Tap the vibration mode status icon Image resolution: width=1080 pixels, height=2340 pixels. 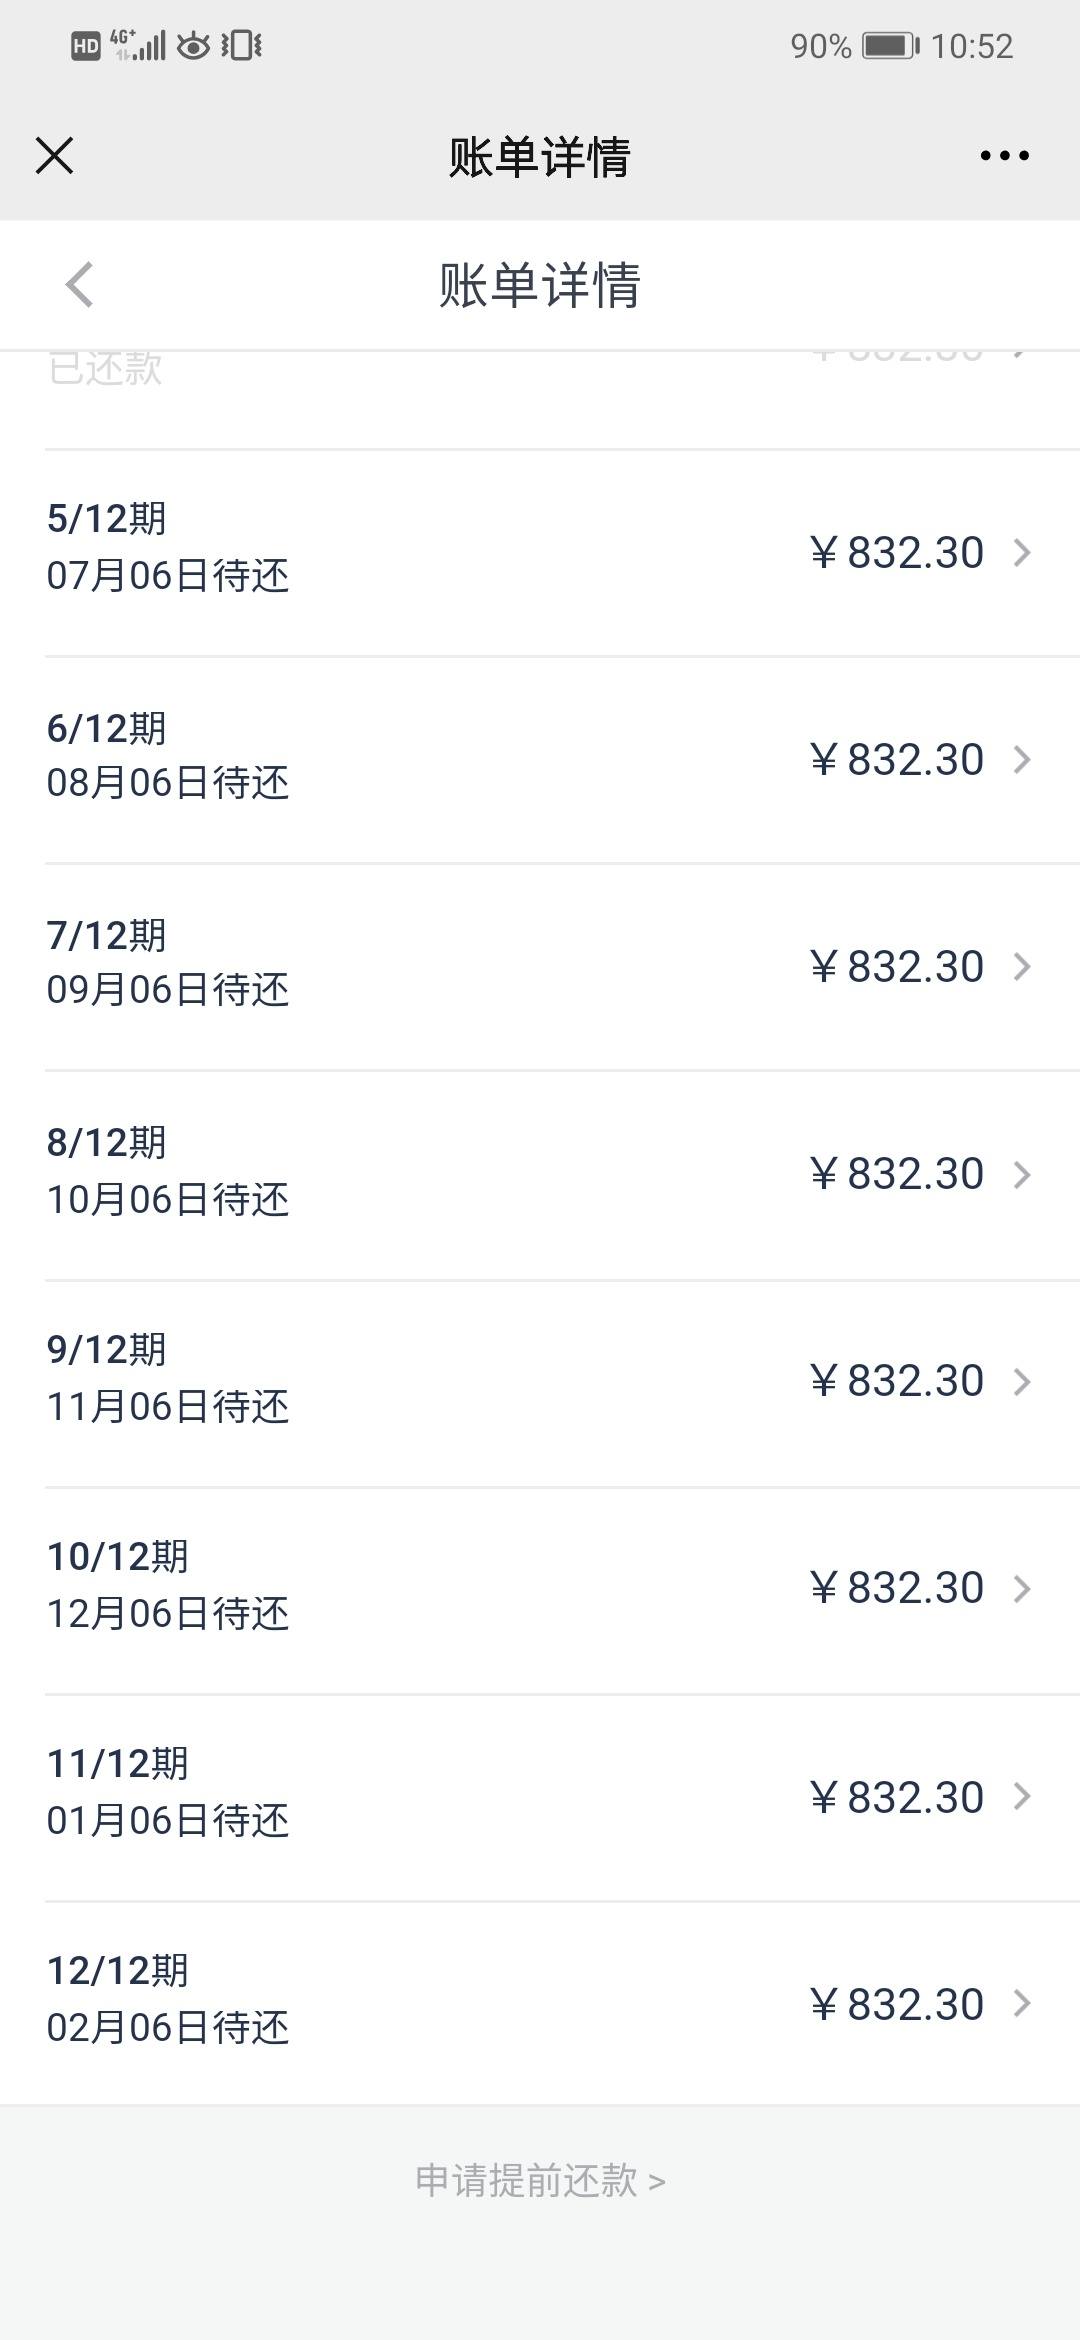pyautogui.click(x=241, y=46)
